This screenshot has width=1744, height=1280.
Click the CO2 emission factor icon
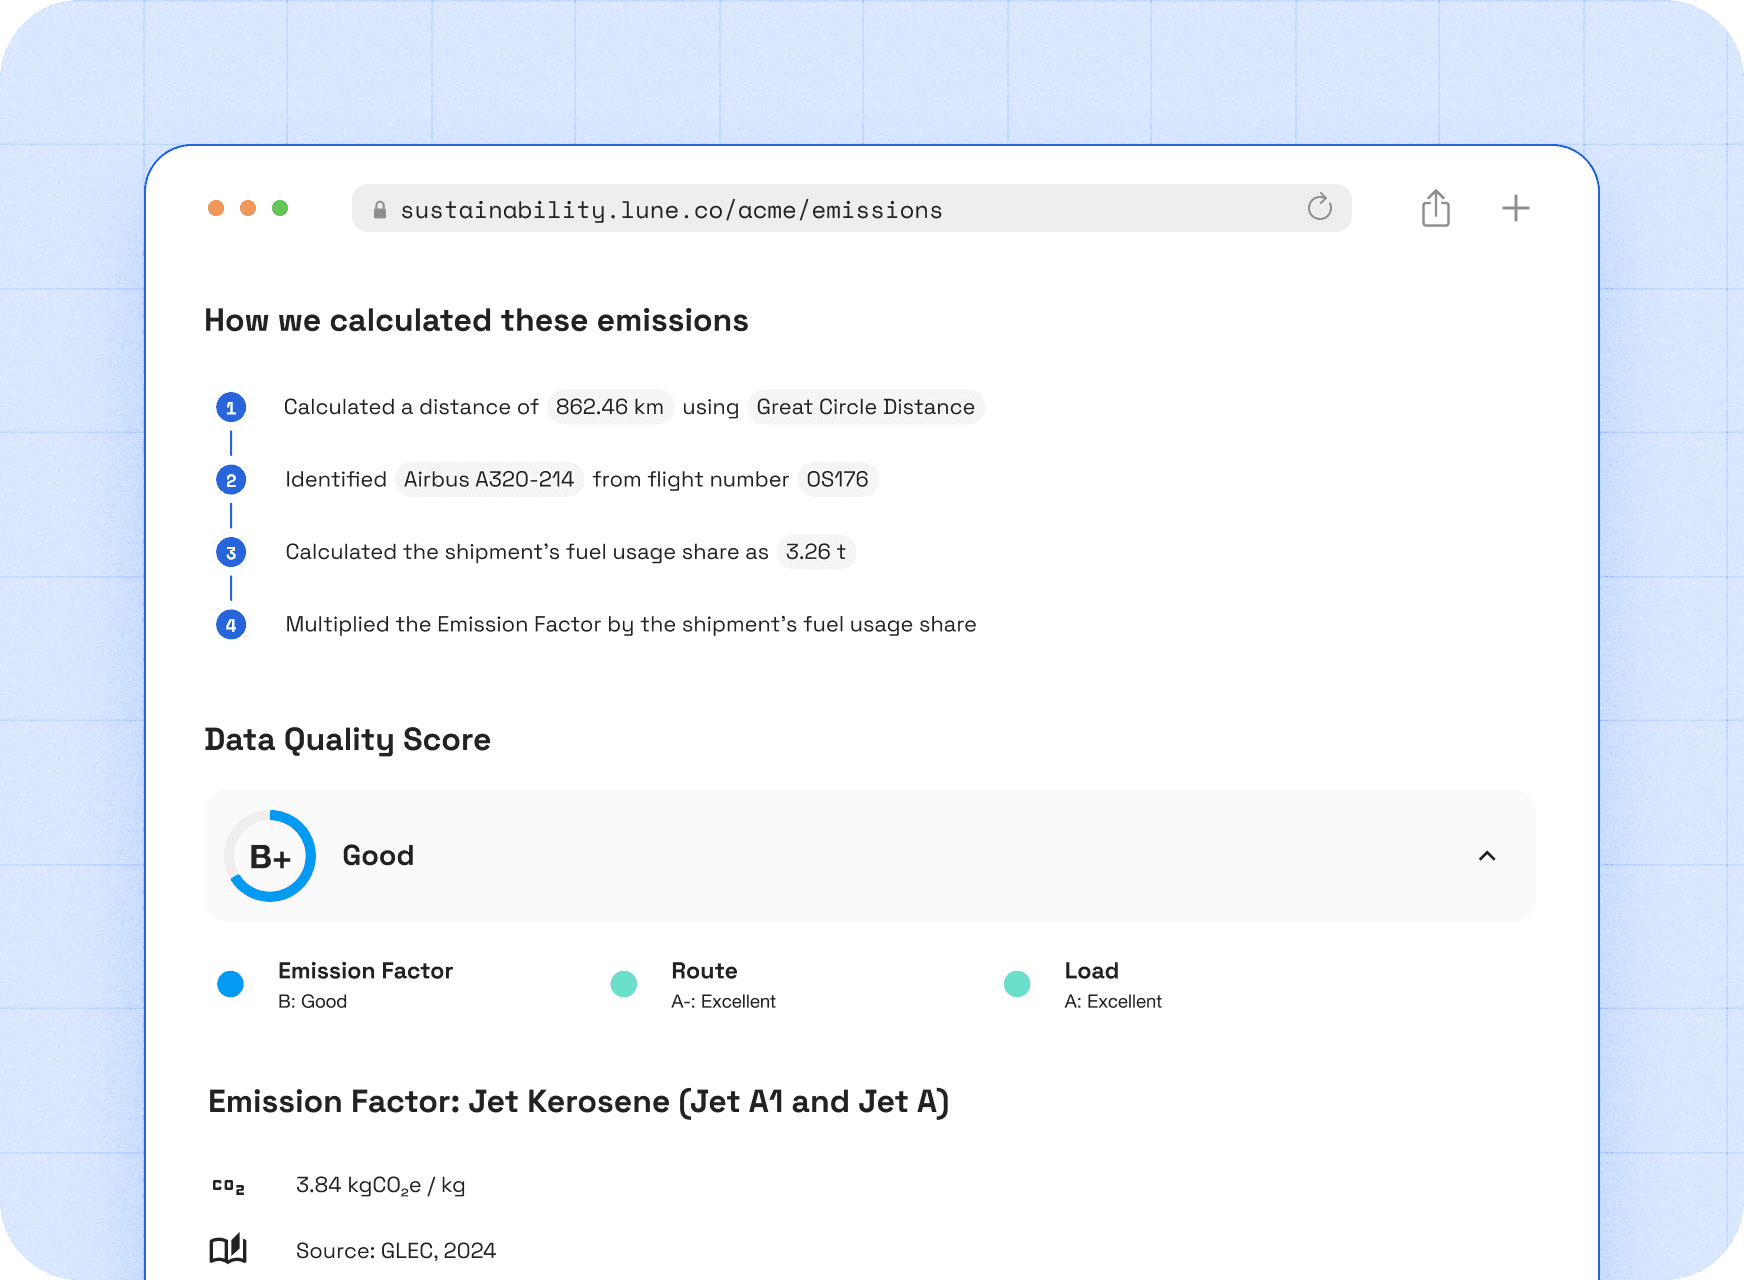[x=228, y=1186]
